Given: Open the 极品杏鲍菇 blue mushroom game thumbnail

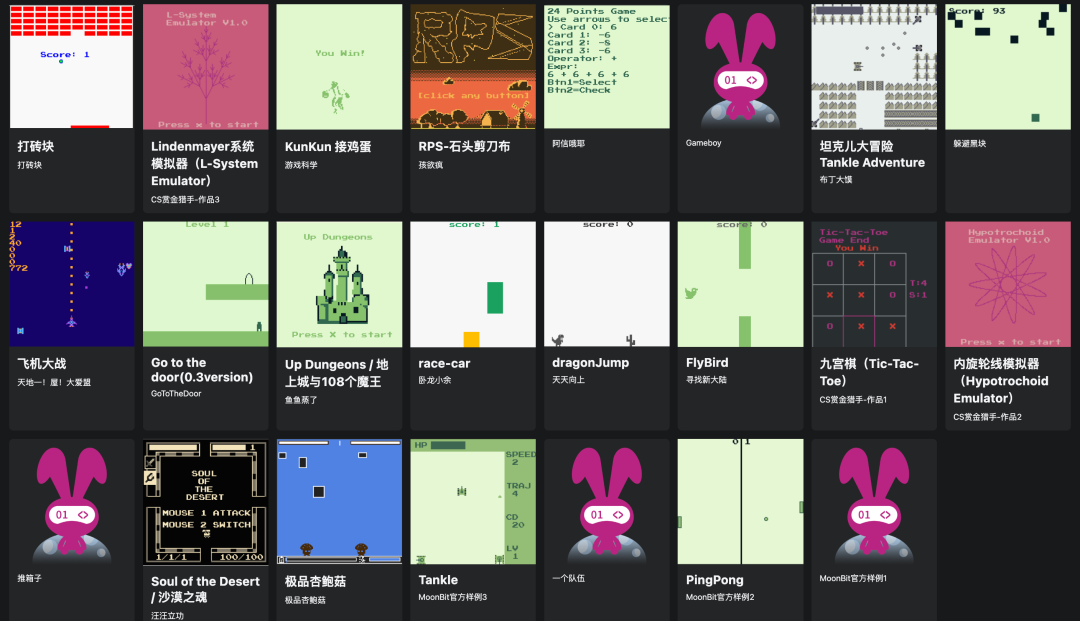Looking at the screenshot, I should [339, 501].
